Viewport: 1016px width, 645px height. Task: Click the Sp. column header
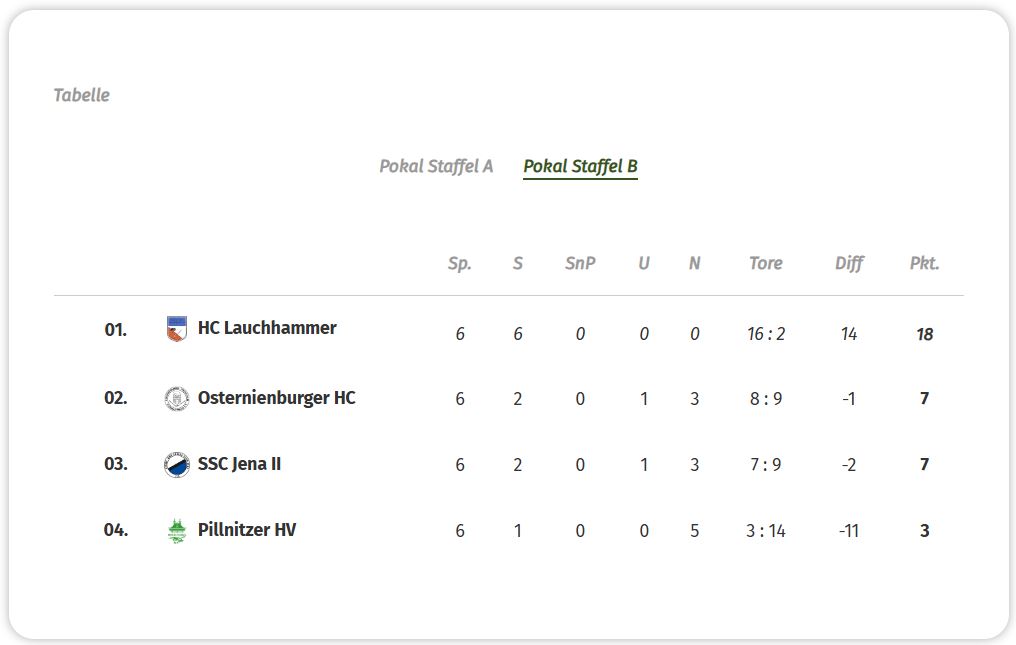coord(460,263)
